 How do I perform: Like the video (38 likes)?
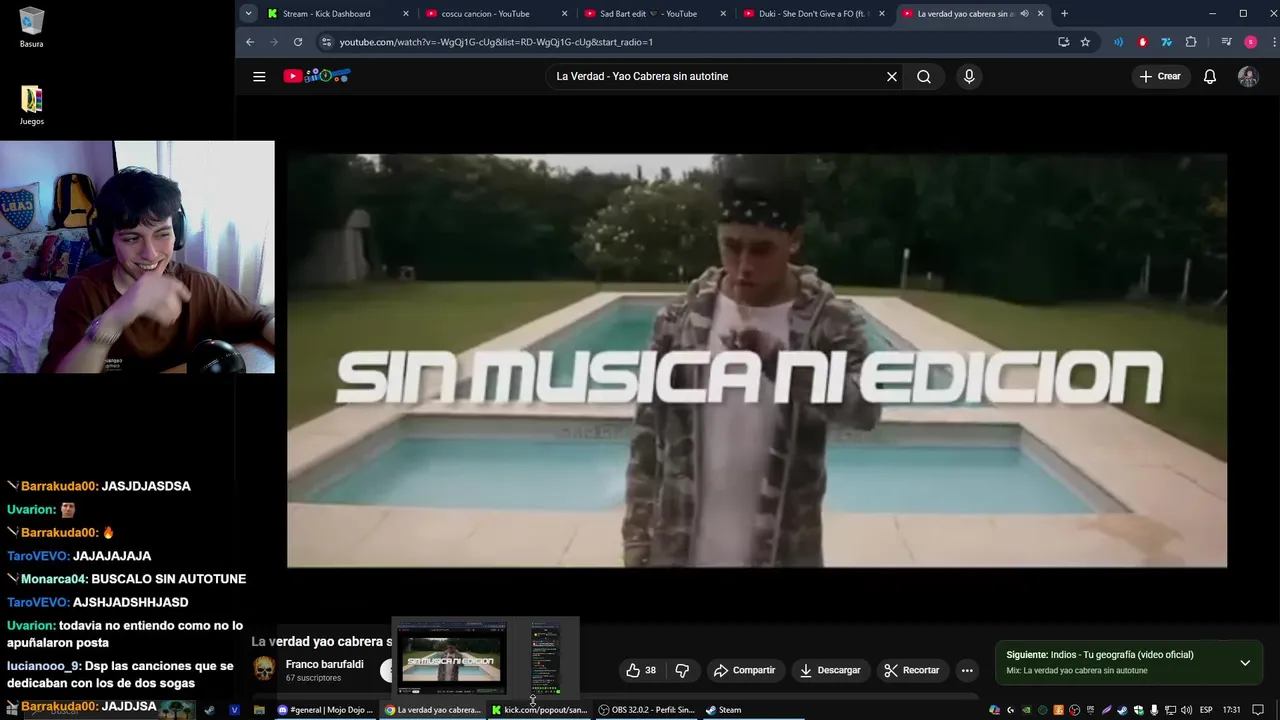click(x=641, y=670)
